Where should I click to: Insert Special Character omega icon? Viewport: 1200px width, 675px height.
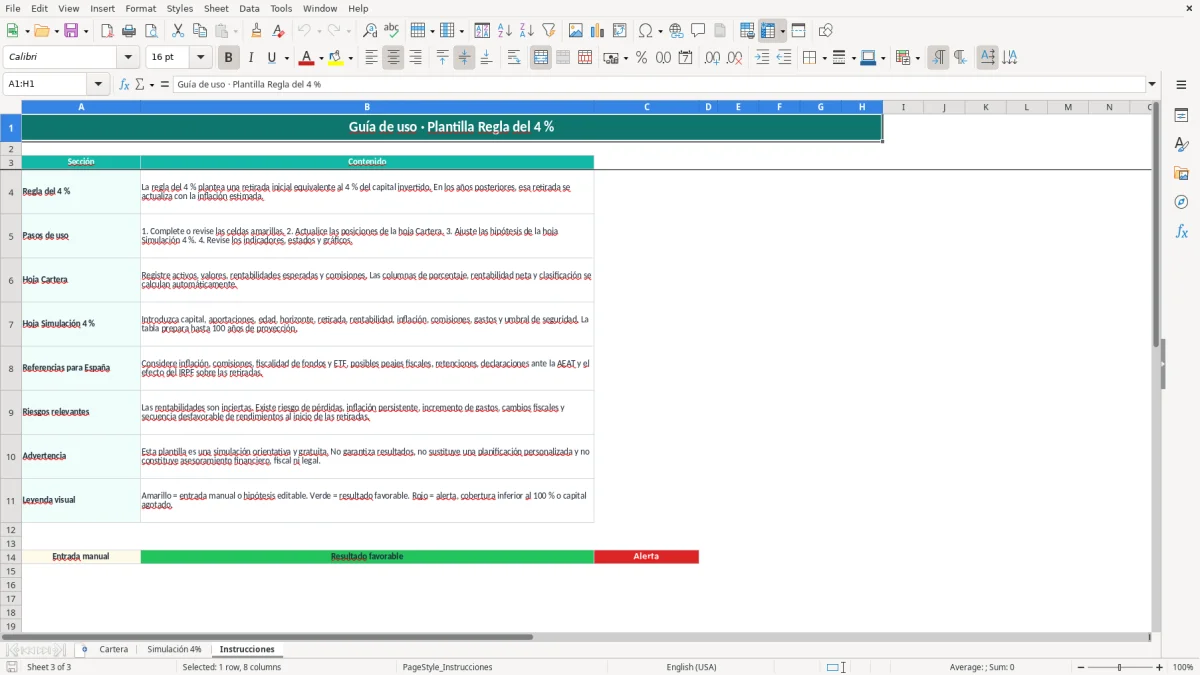click(x=645, y=31)
